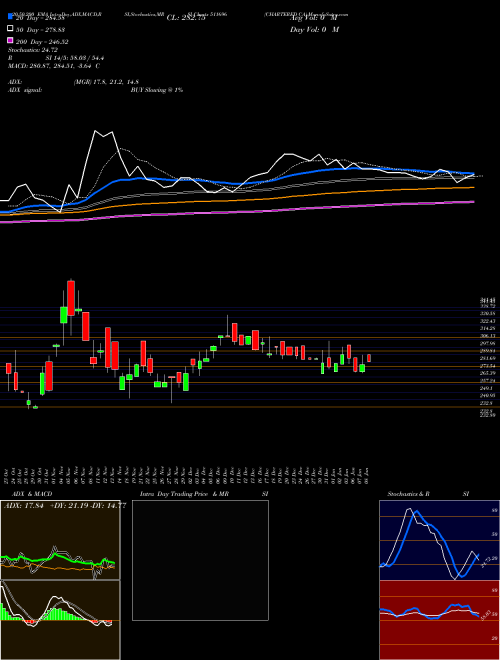Open the MACD histogram mini chart
500x660 pixels.
click(x=60, y=620)
